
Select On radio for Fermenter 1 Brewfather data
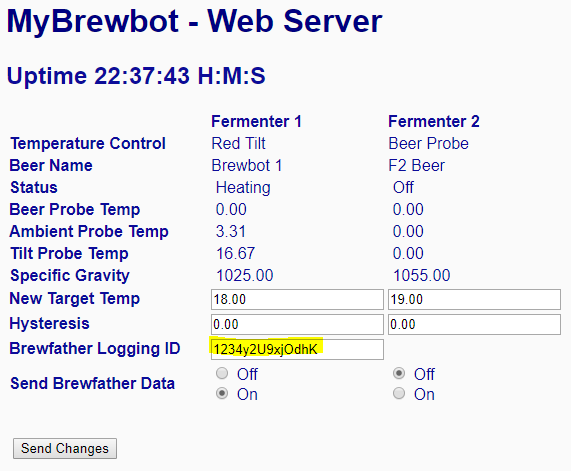click(x=222, y=393)
